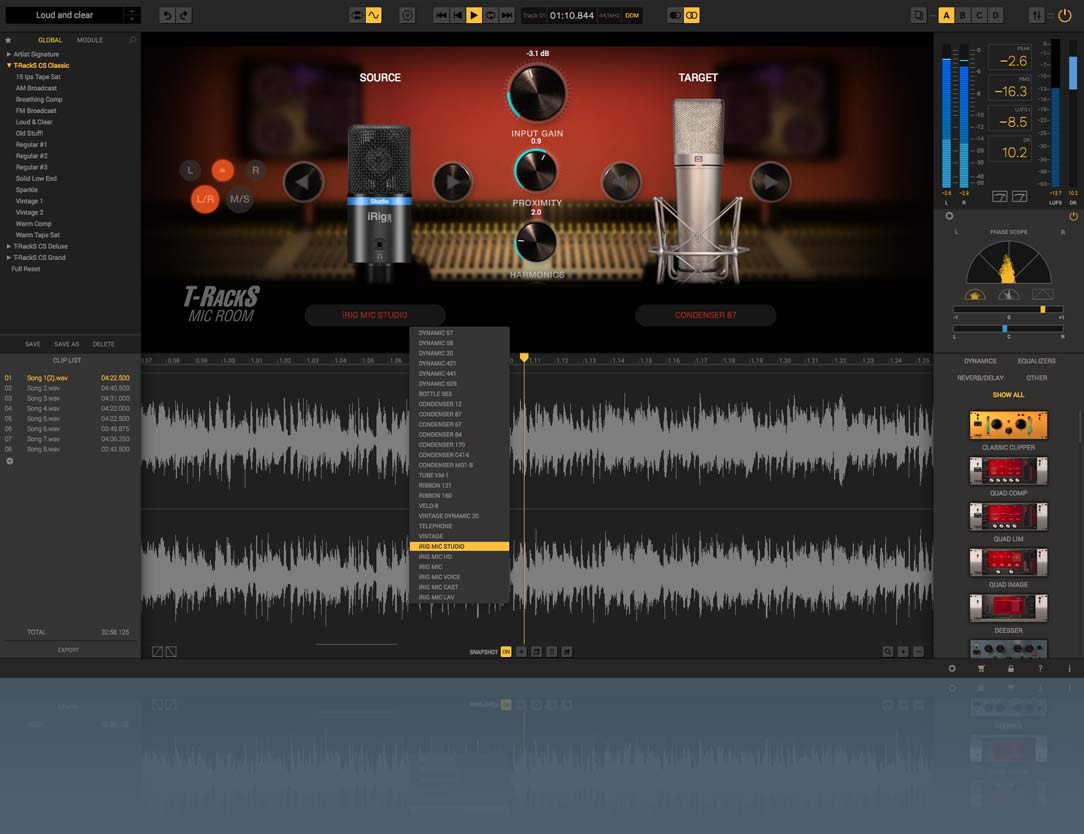Click the INPUT GAIN knob
The height and width of the screenshot is (834, 1084).
click(537, 93)
